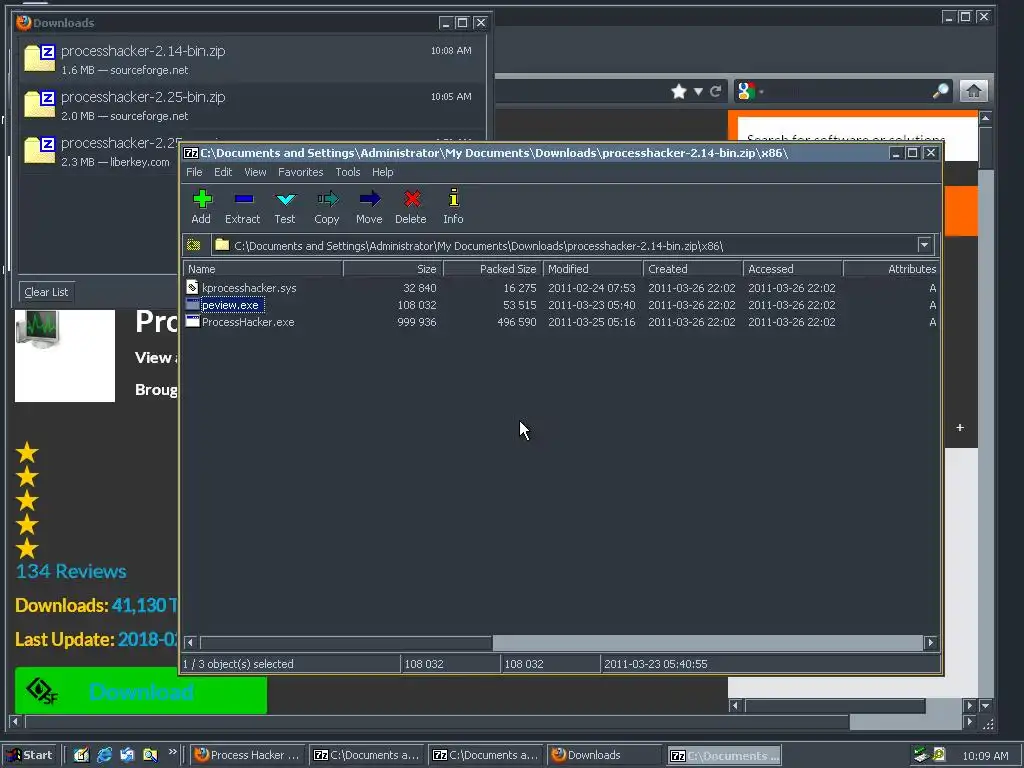
Task: Click the Clear List button
Action: coord(46,292)
